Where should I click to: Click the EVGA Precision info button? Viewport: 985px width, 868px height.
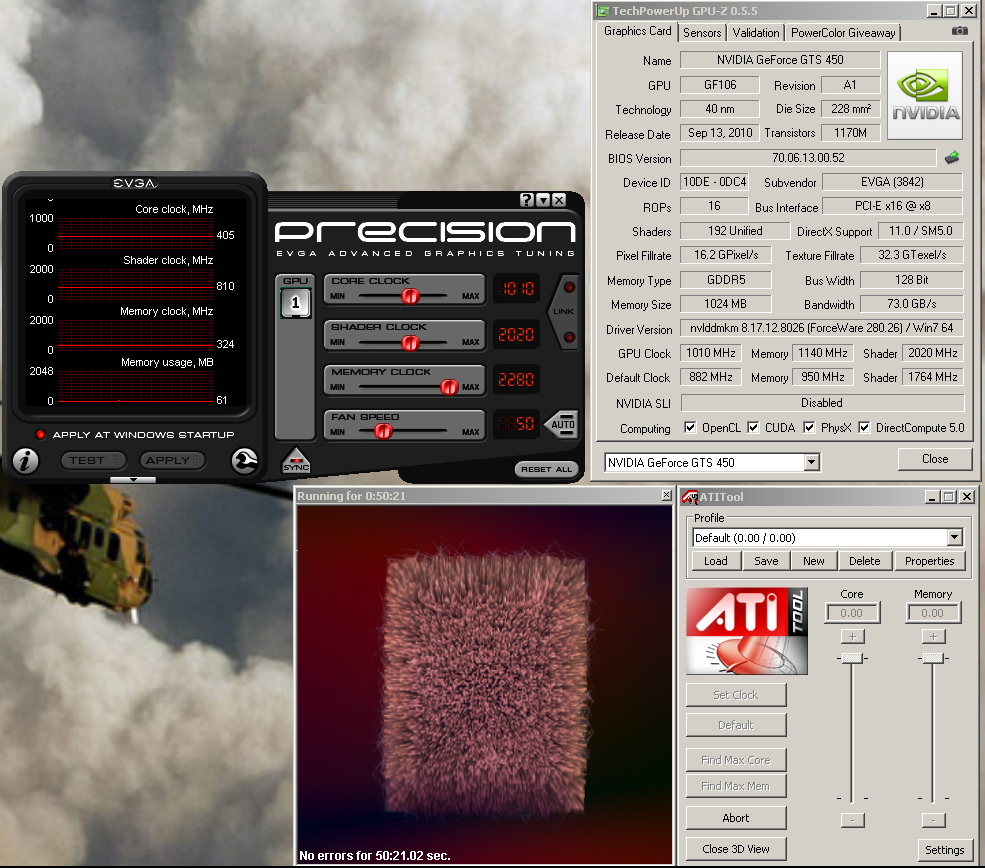[x=26, y=461]
